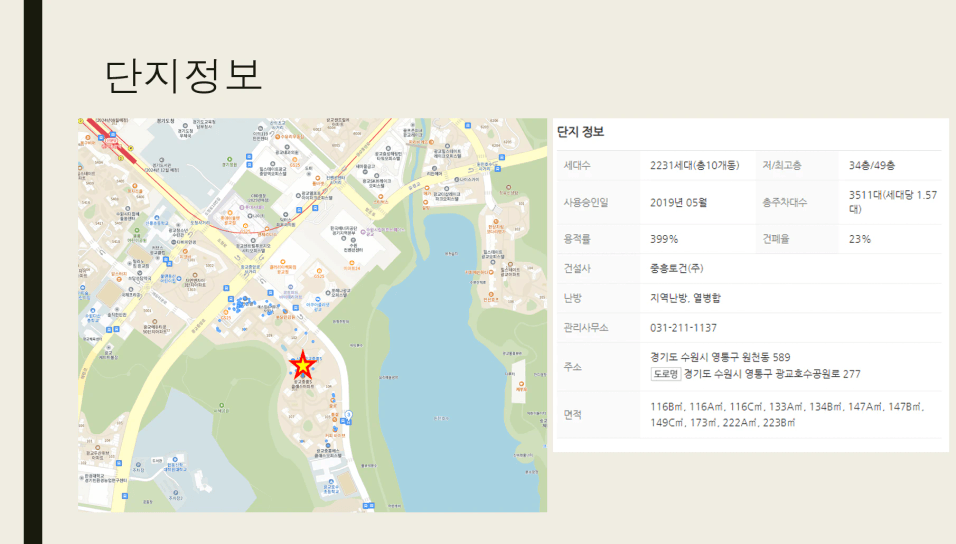Click the 총주차대수 label

point(785,202)
